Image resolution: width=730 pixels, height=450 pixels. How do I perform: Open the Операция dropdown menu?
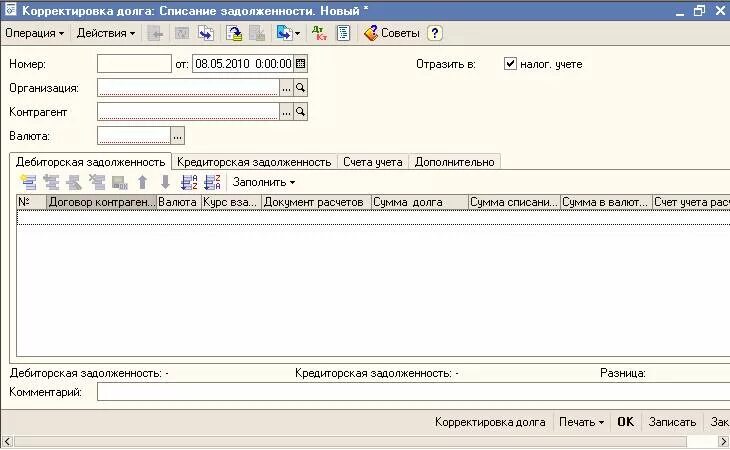point(34,33)
